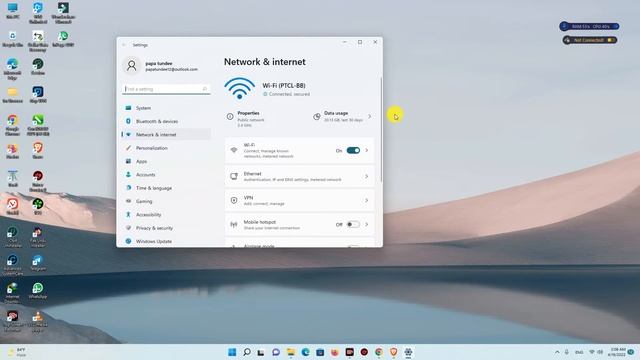Open Chat from the taskbar
The height and width of the screenshot is (360, 640).
276,352
